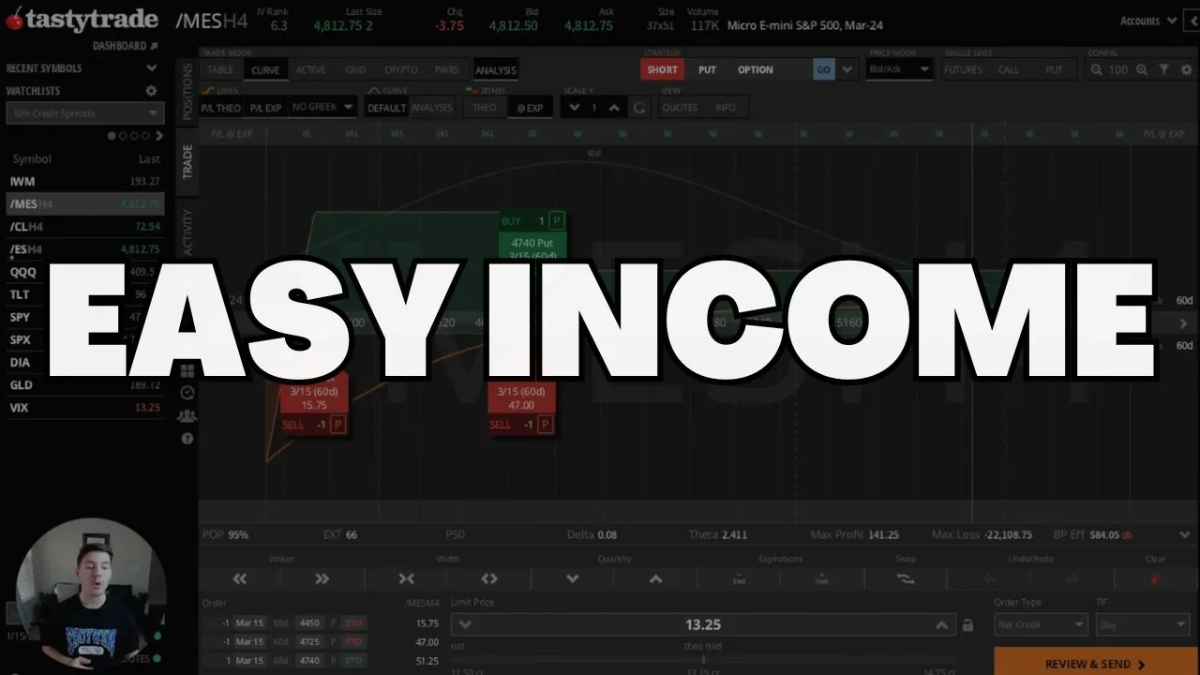Open the POSITIONS vertical tab
Screen dimensions: 1200x675
(x=187, y=92)
